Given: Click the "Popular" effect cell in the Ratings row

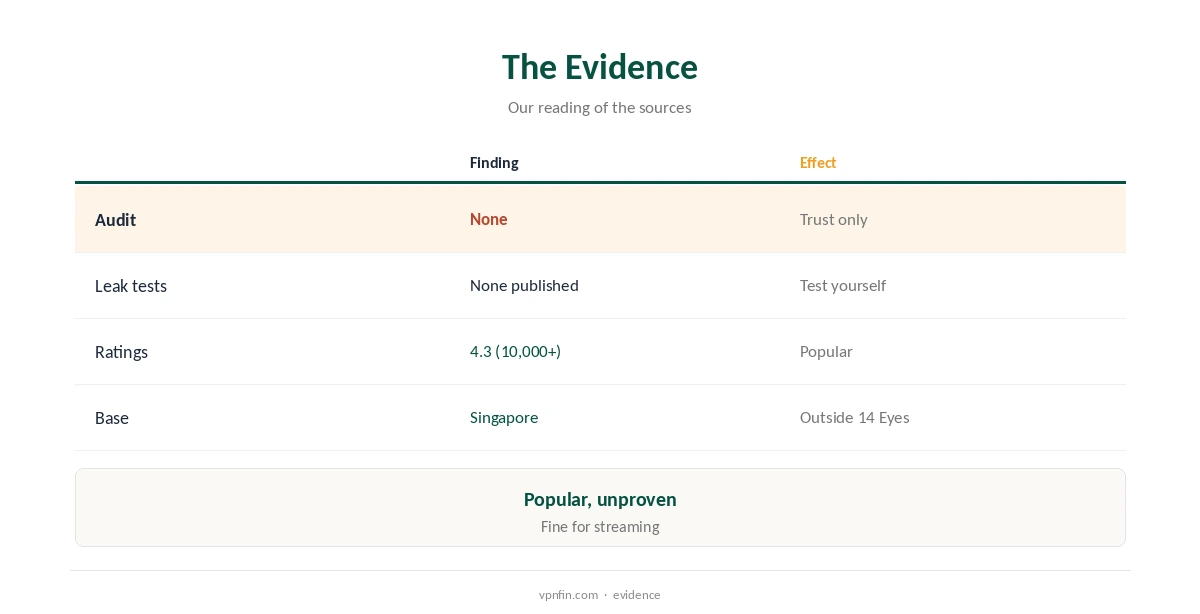Looking at the screenshot, I should click(826, 351).
